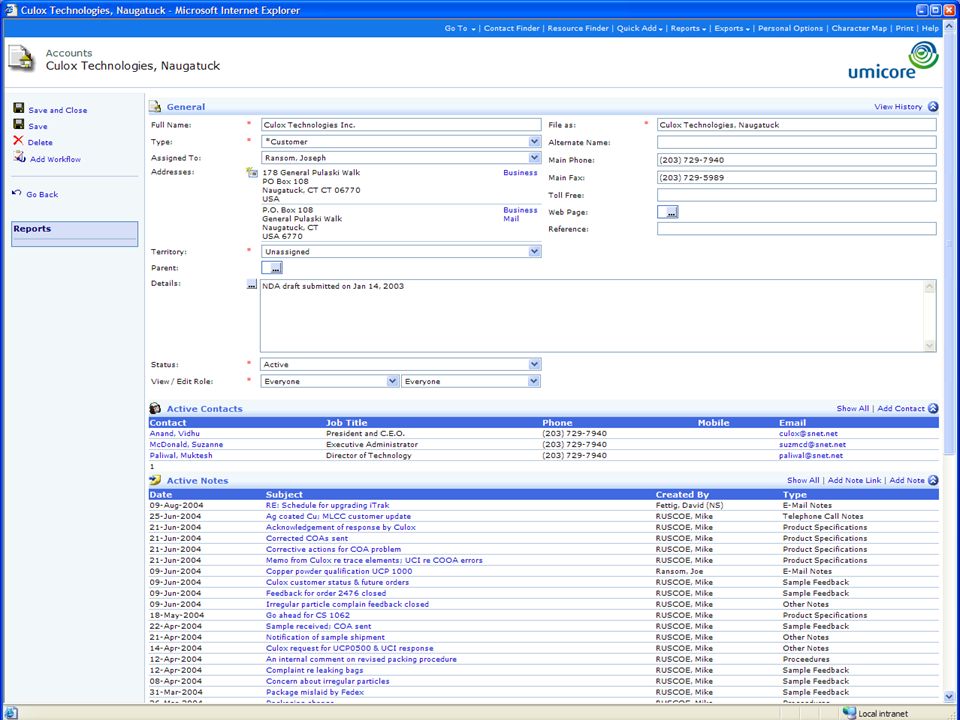Open the Details editor ellipsis icon

tap(252, 285)
